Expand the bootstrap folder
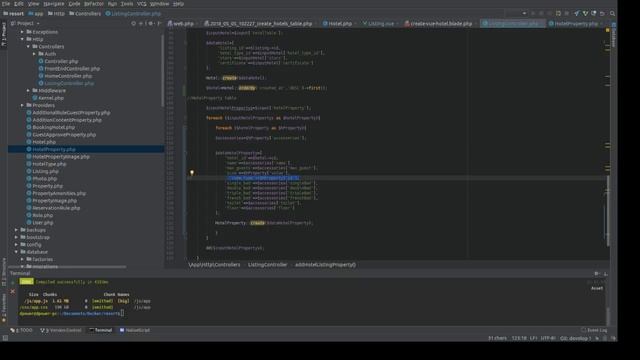This screenshot has width=640, height=360. [x=16, y=237]
